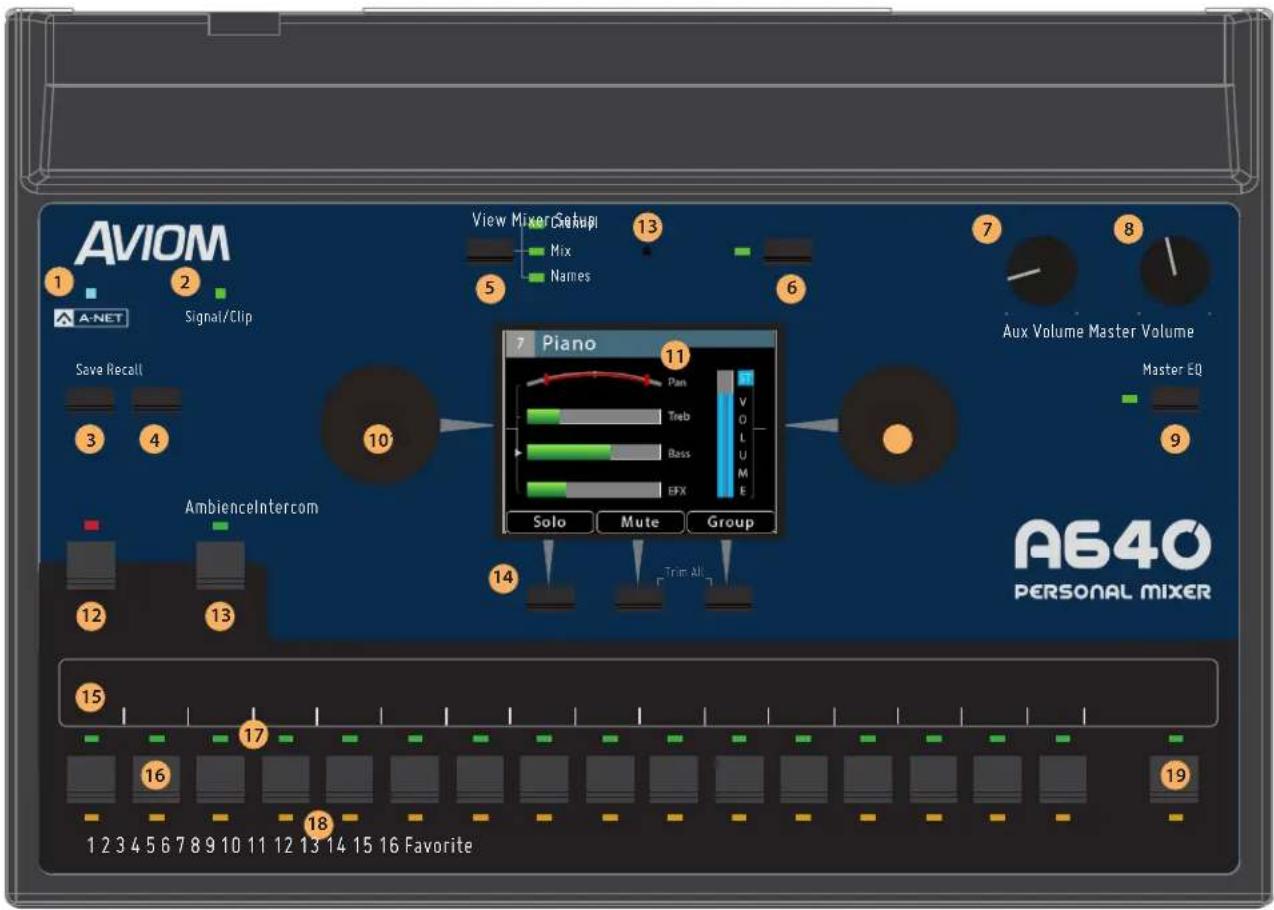Click the yellow LED below the sixteenth channel button
Viewport: 1274px width, 910px height.
pyautogui.click(x=1062, y=818)
